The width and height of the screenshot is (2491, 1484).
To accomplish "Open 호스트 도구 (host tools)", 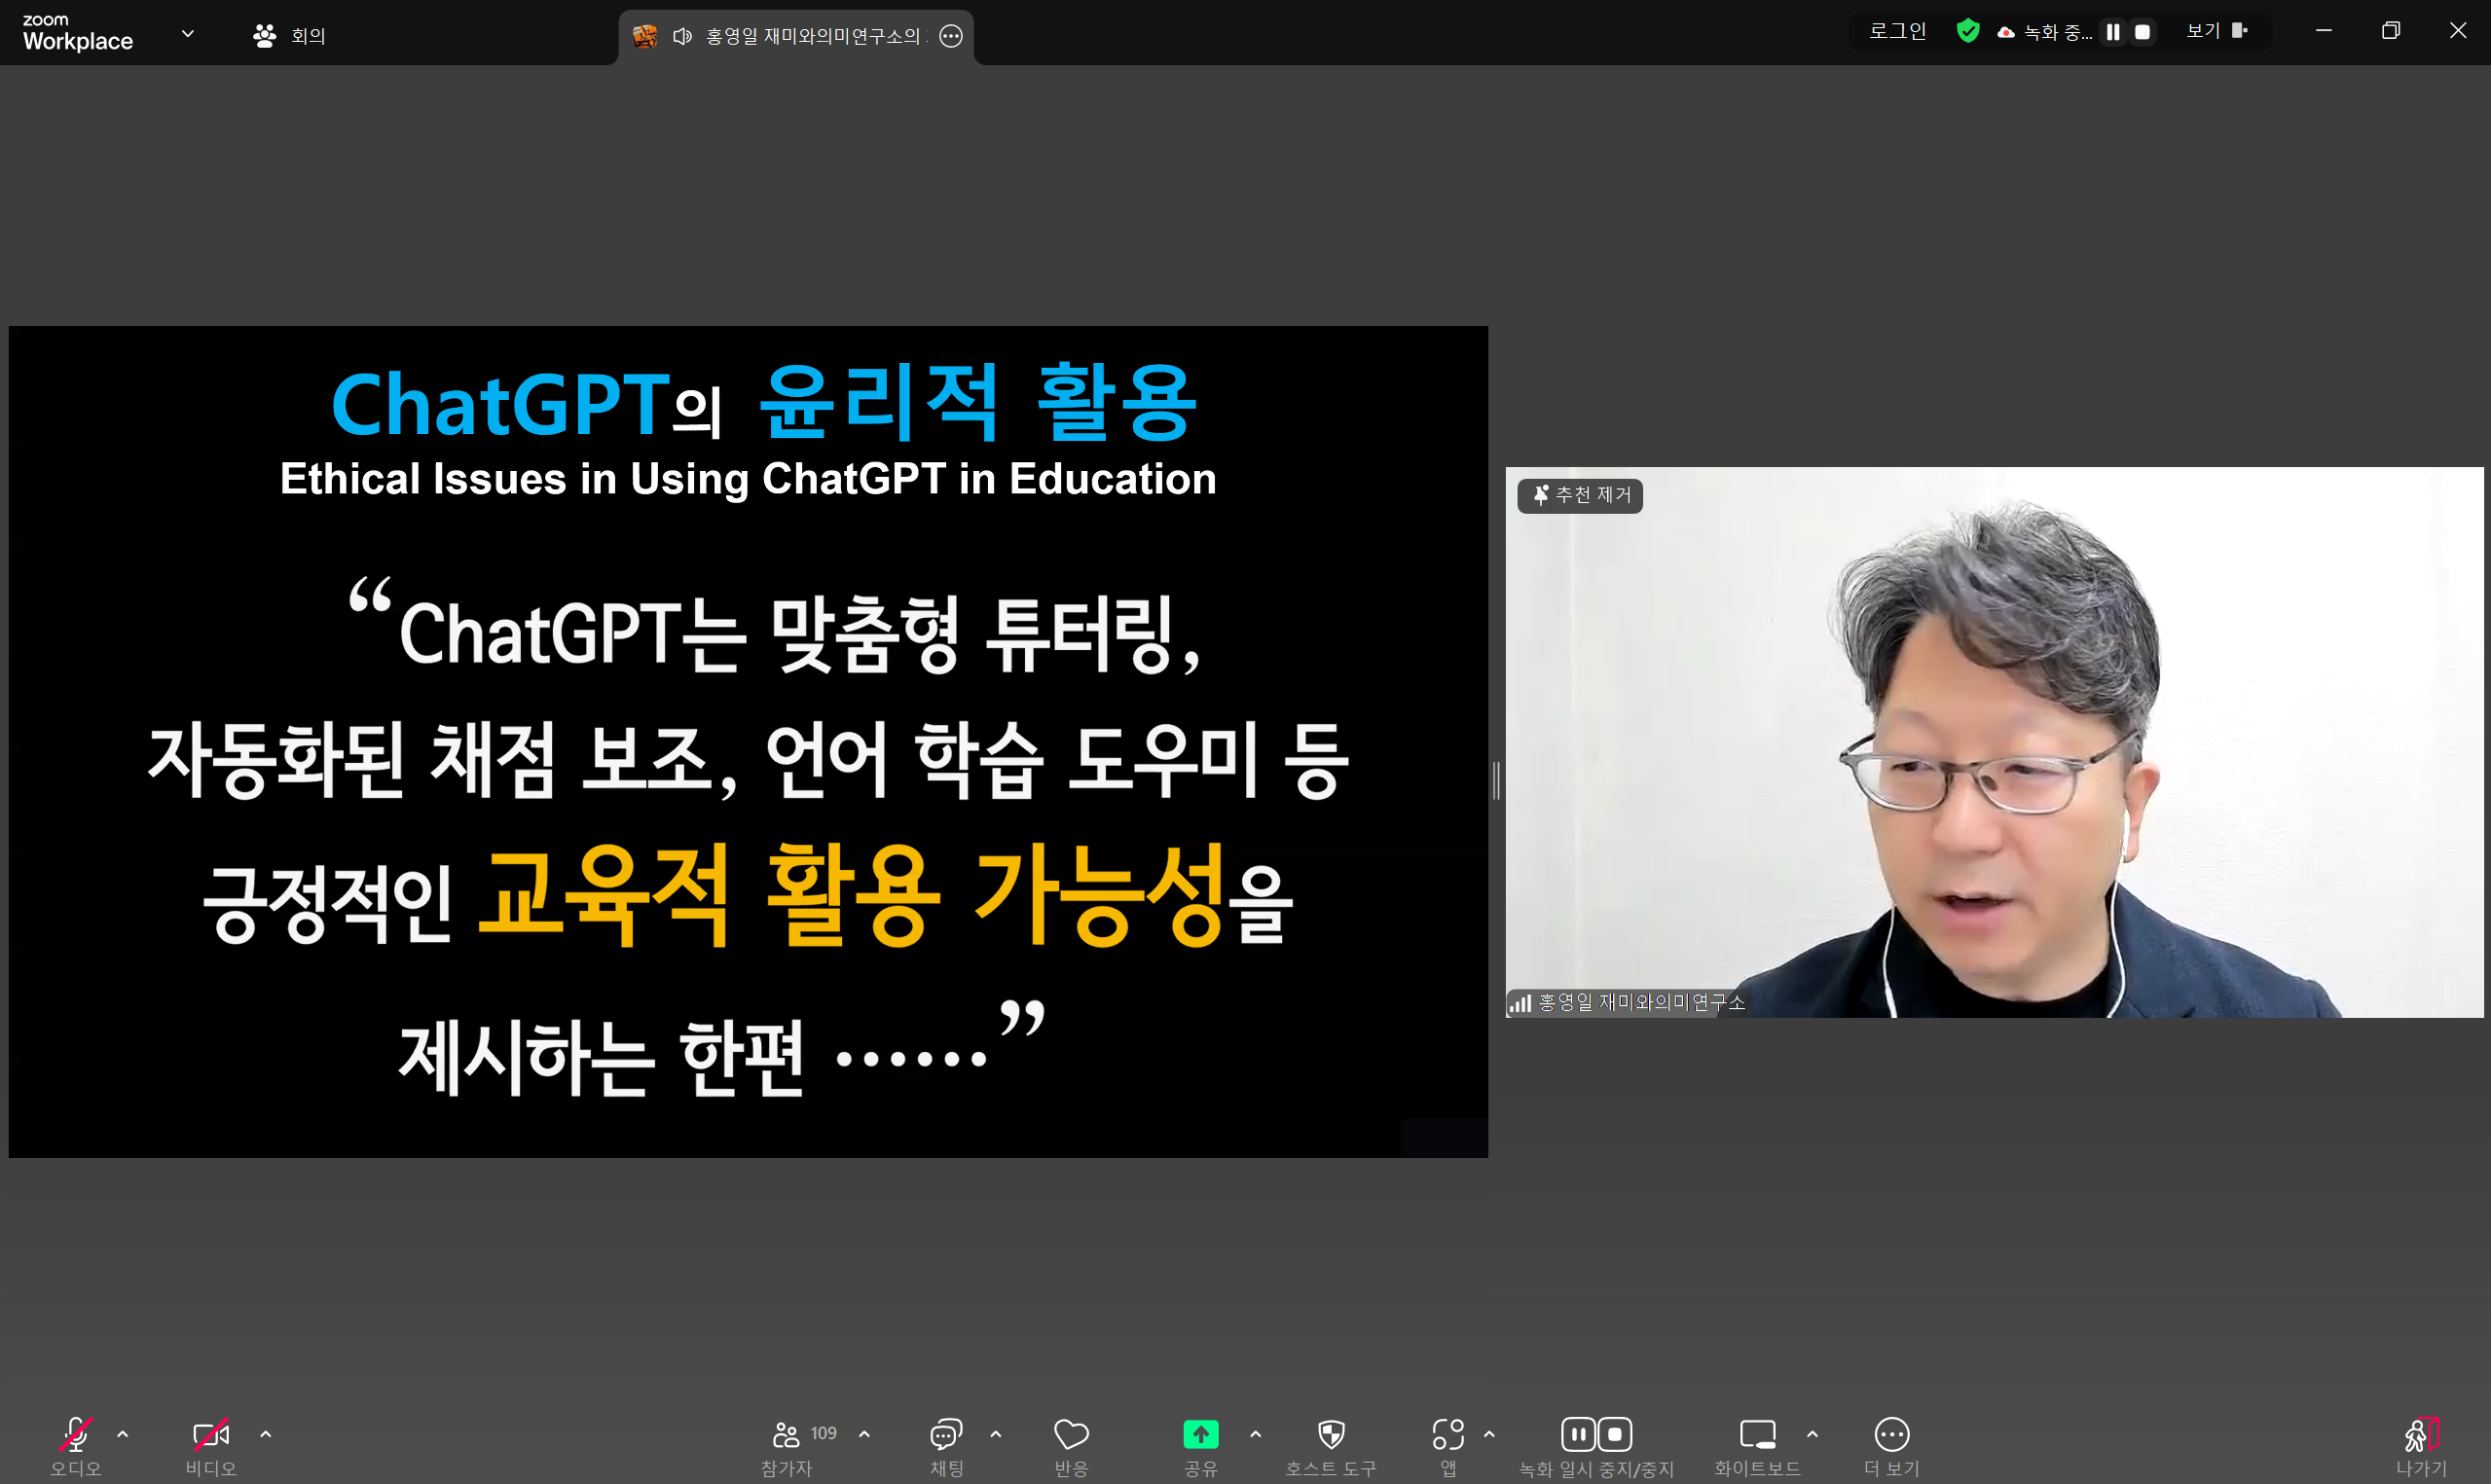I will [x=1331, y=1434].
